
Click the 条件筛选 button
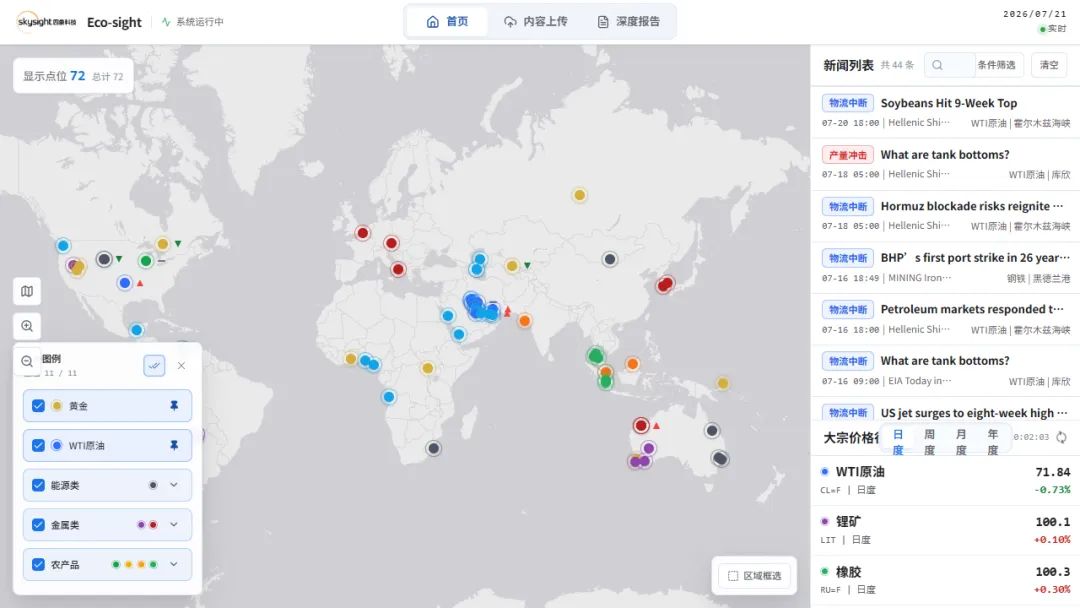tap(996, 65)
